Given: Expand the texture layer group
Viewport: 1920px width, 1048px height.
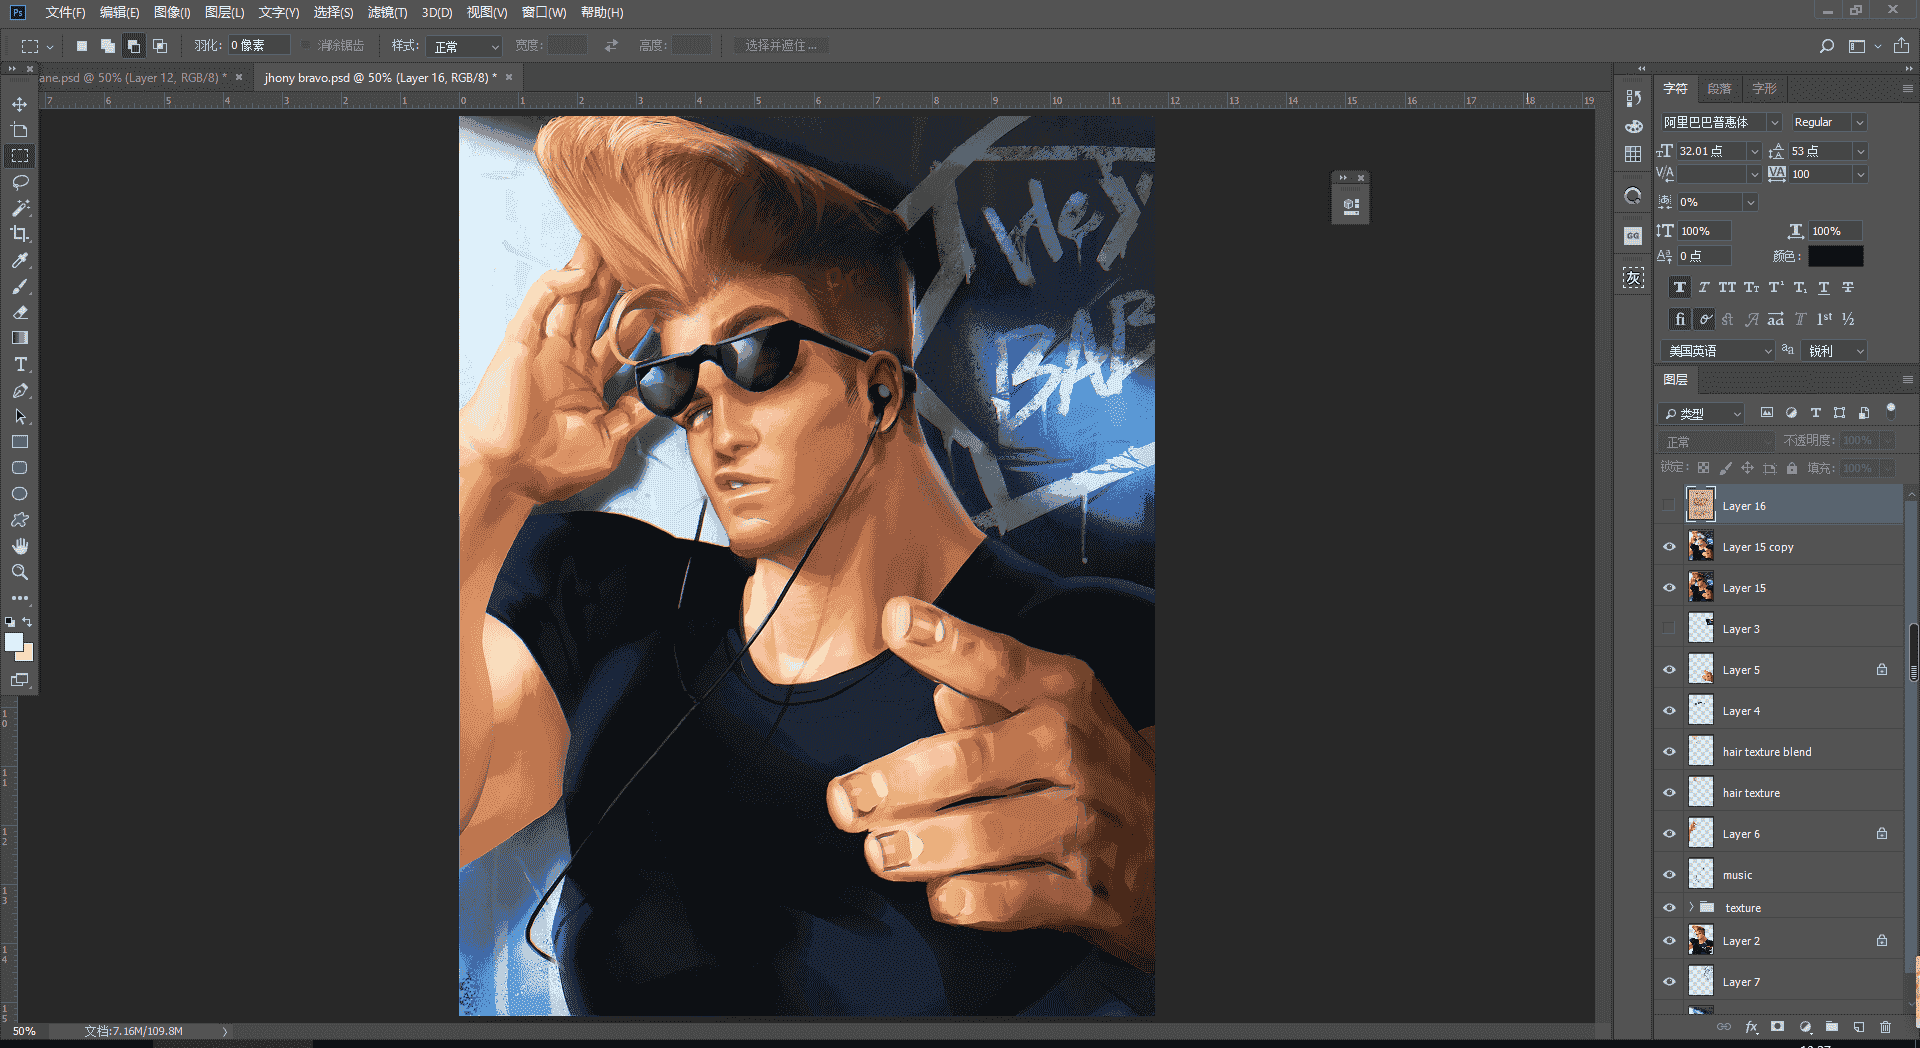Looking at the screenshot, I should coord(1692,907).
